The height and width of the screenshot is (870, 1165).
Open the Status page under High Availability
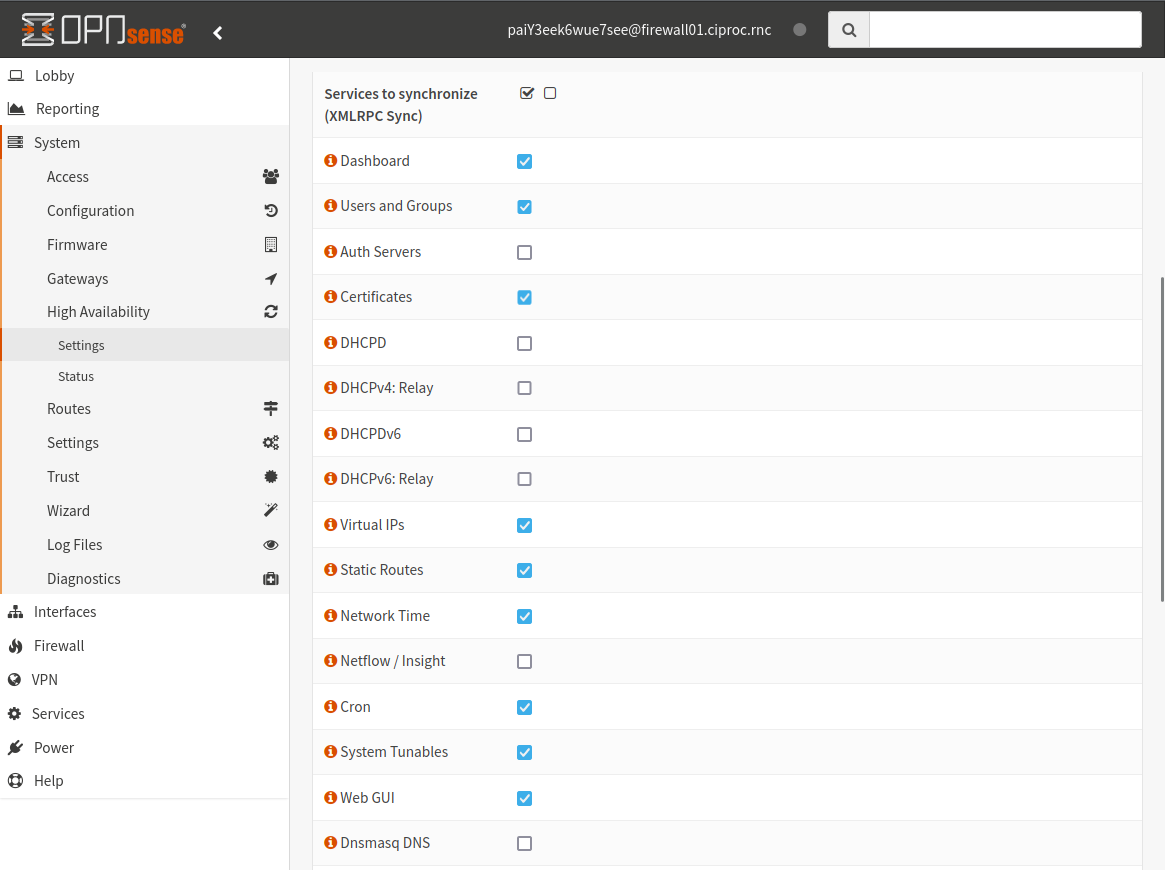(75, 376)
